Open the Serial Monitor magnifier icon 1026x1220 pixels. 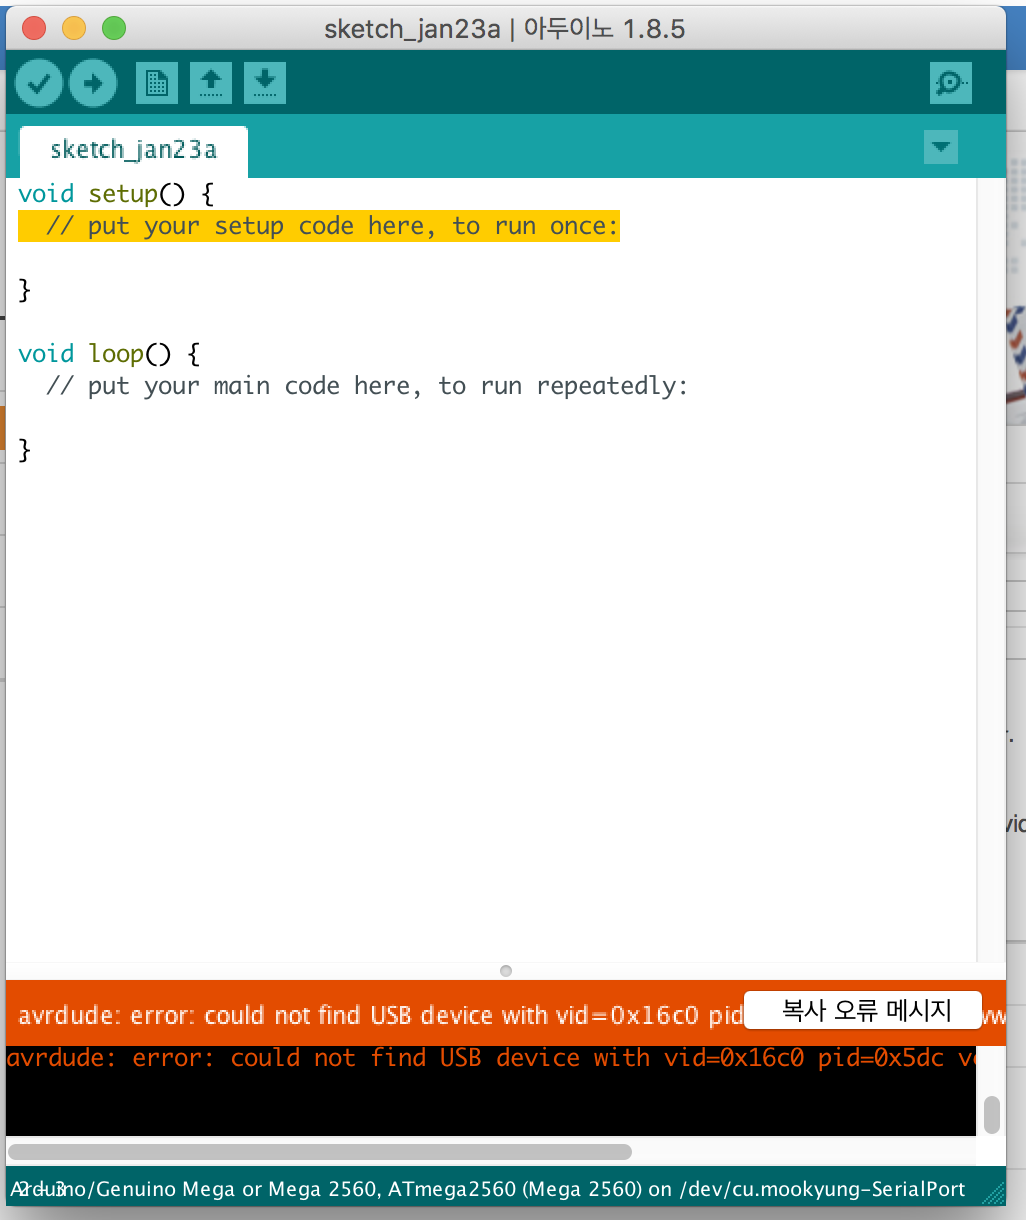pyautogui.click(x=950, y=83)
